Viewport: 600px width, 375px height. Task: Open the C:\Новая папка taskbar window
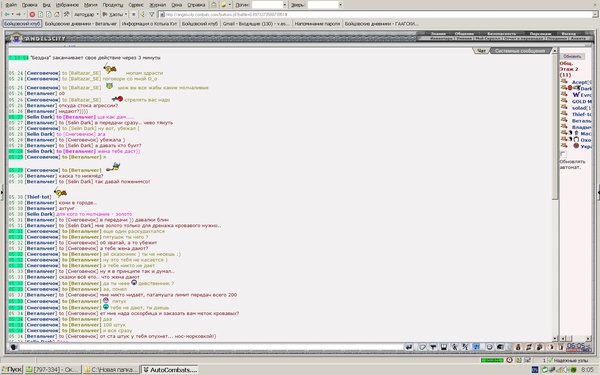point(111,370)
